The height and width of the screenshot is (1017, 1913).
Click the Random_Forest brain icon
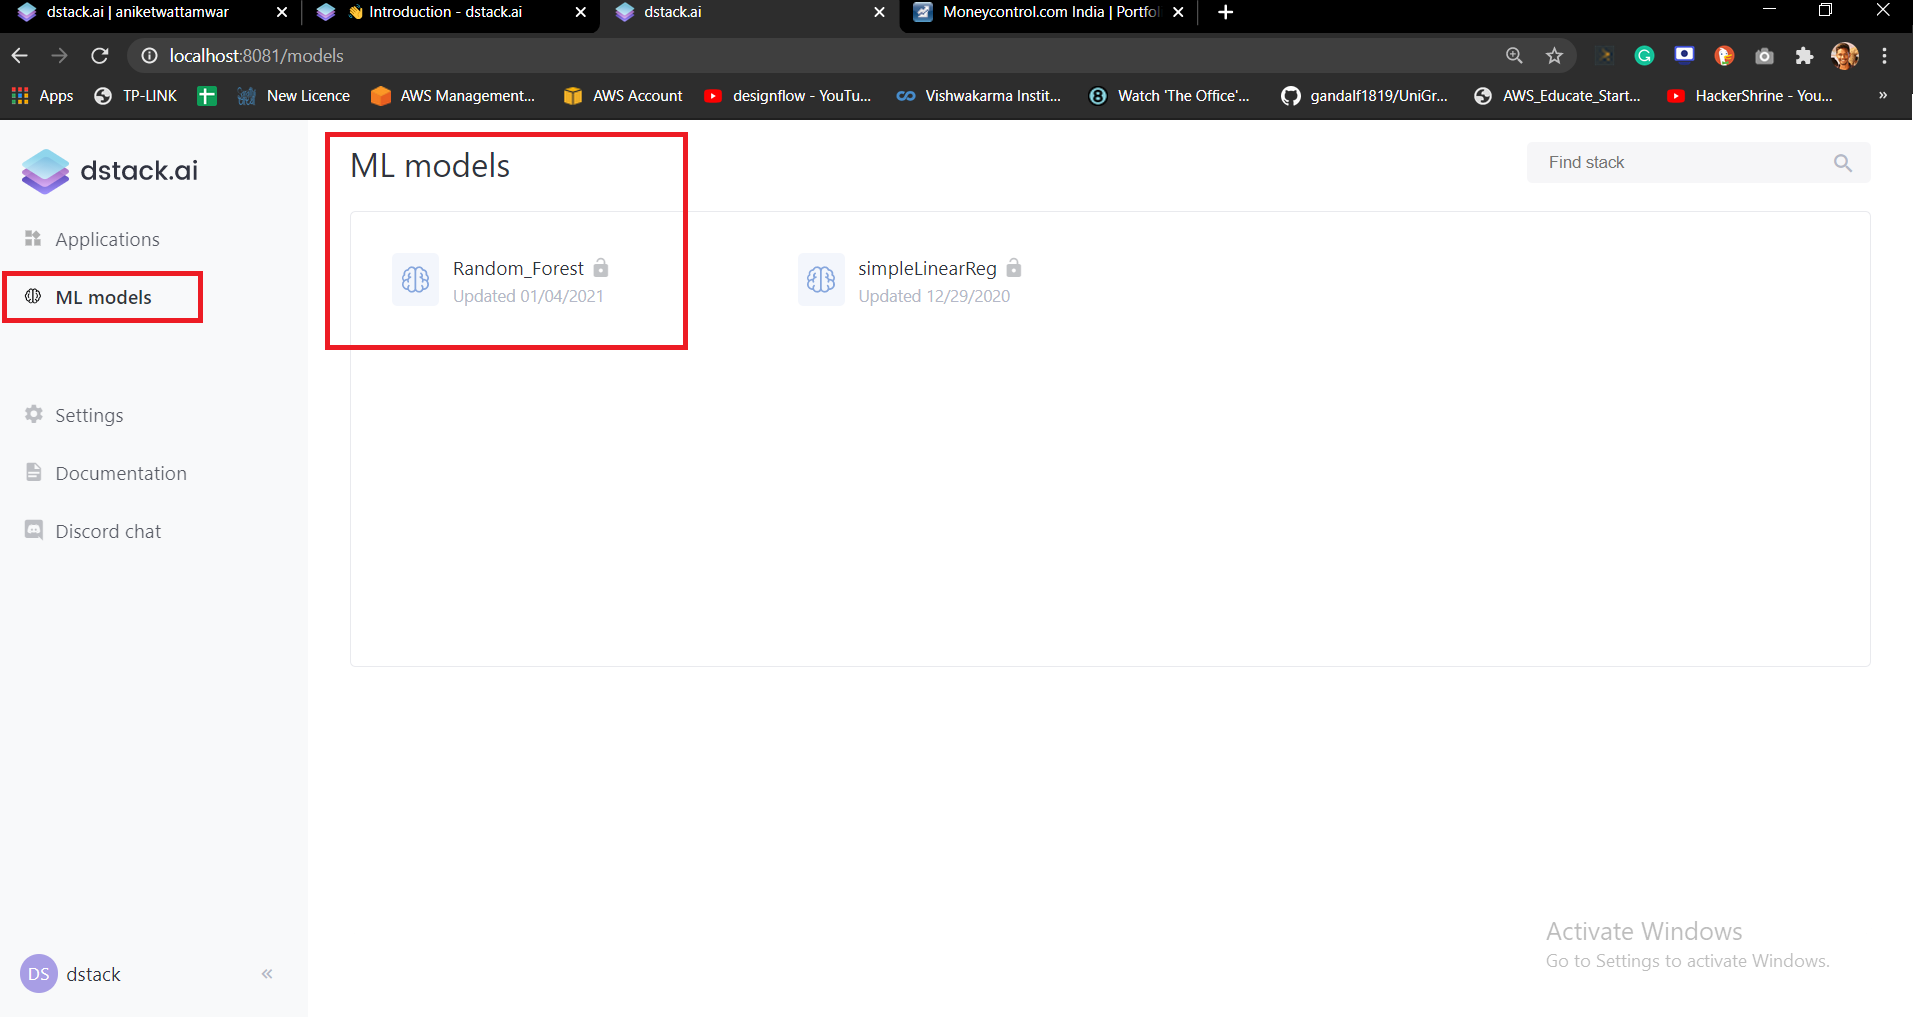415,279
